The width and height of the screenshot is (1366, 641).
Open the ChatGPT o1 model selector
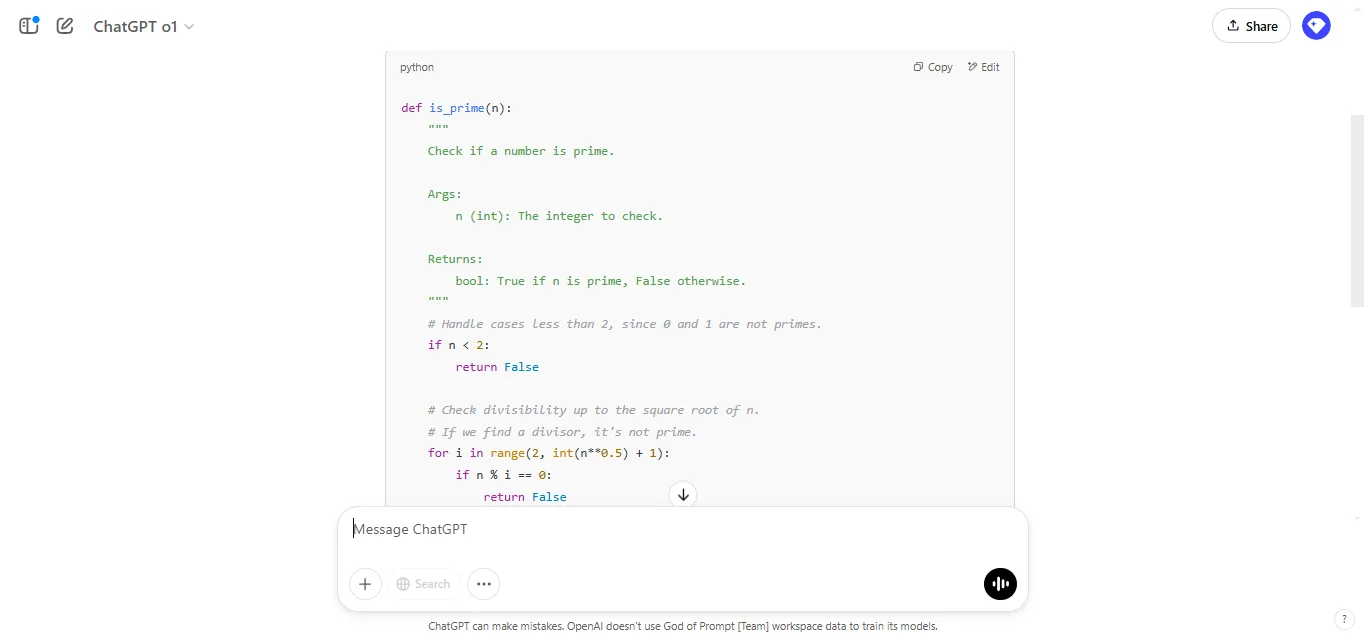tap(143, 27)
